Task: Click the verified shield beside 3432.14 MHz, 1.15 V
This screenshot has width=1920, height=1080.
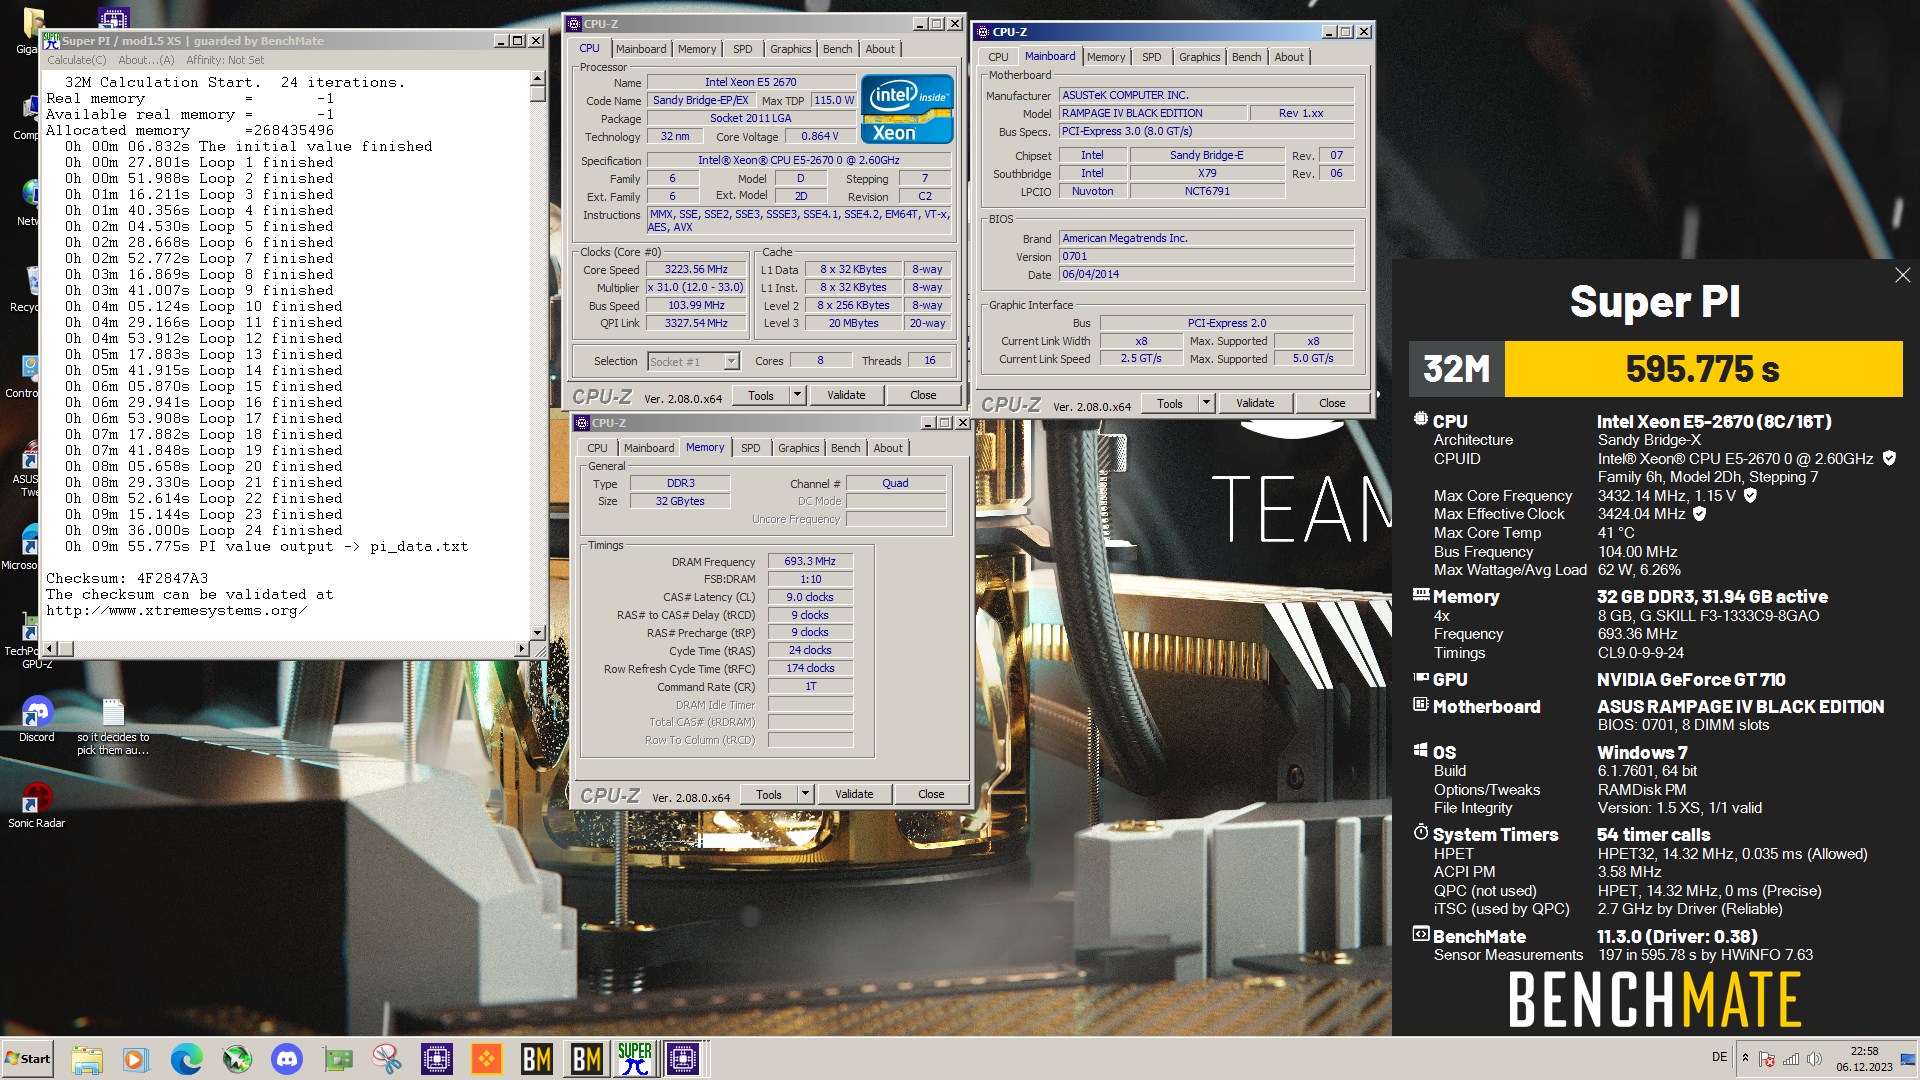Action: (1750, 495)
